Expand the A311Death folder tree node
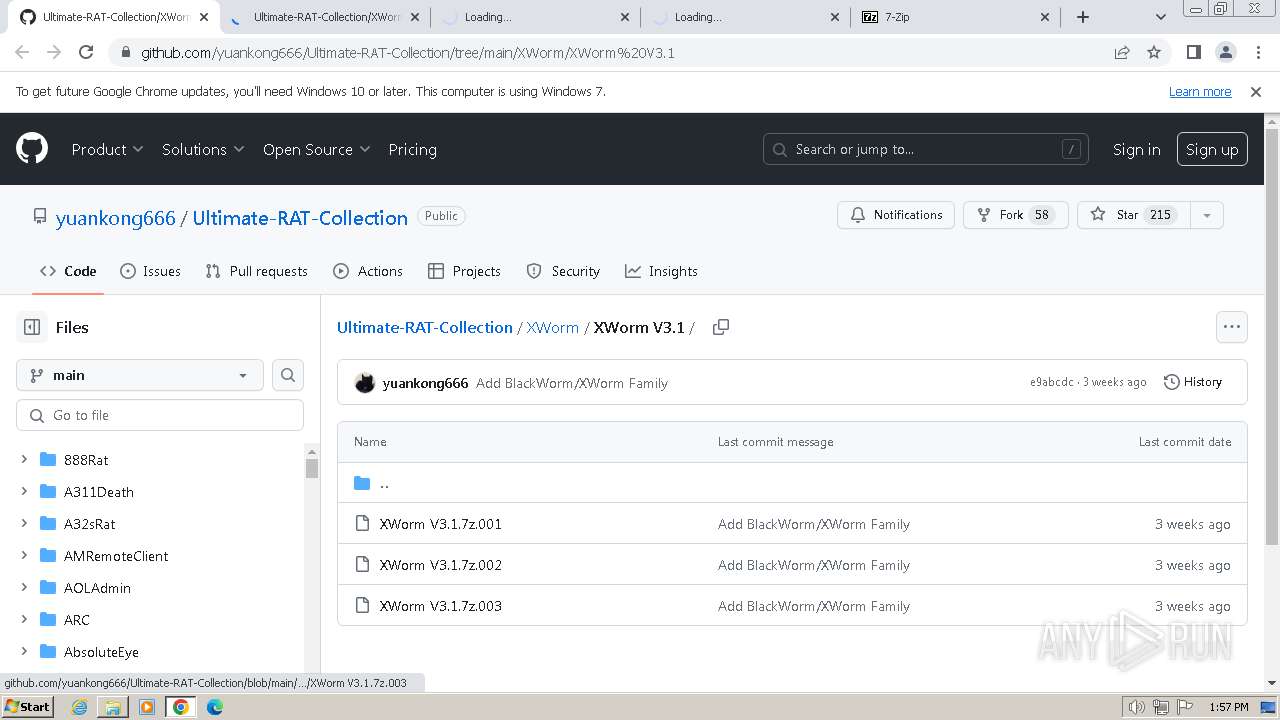The image size is (1280, 720). click(x=24, y=491)
